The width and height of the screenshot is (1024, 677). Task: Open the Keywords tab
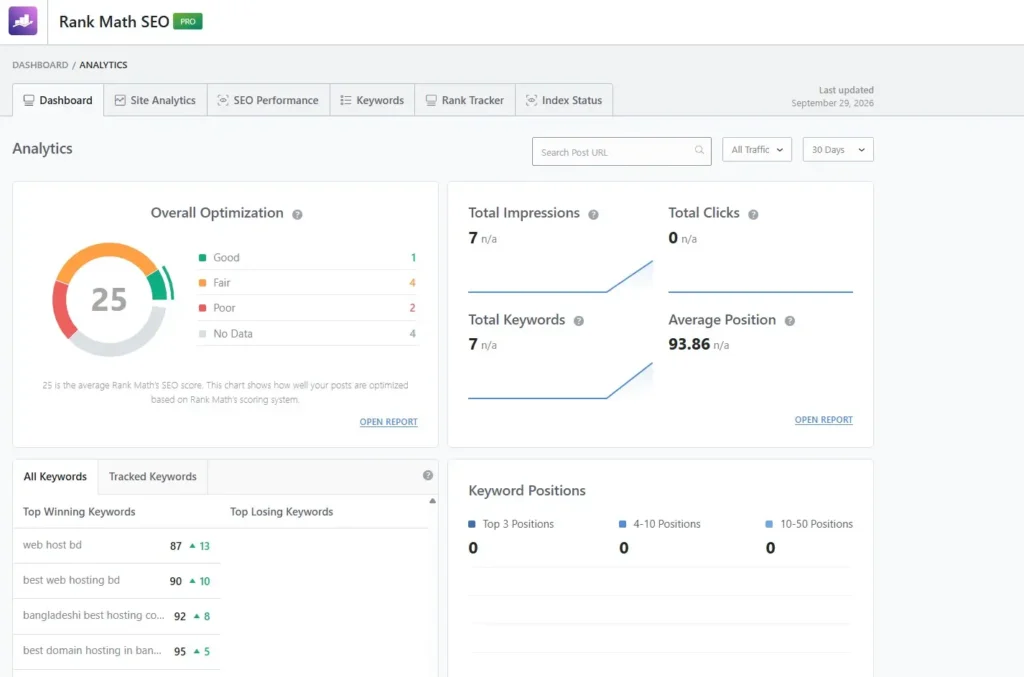point(372,100)
